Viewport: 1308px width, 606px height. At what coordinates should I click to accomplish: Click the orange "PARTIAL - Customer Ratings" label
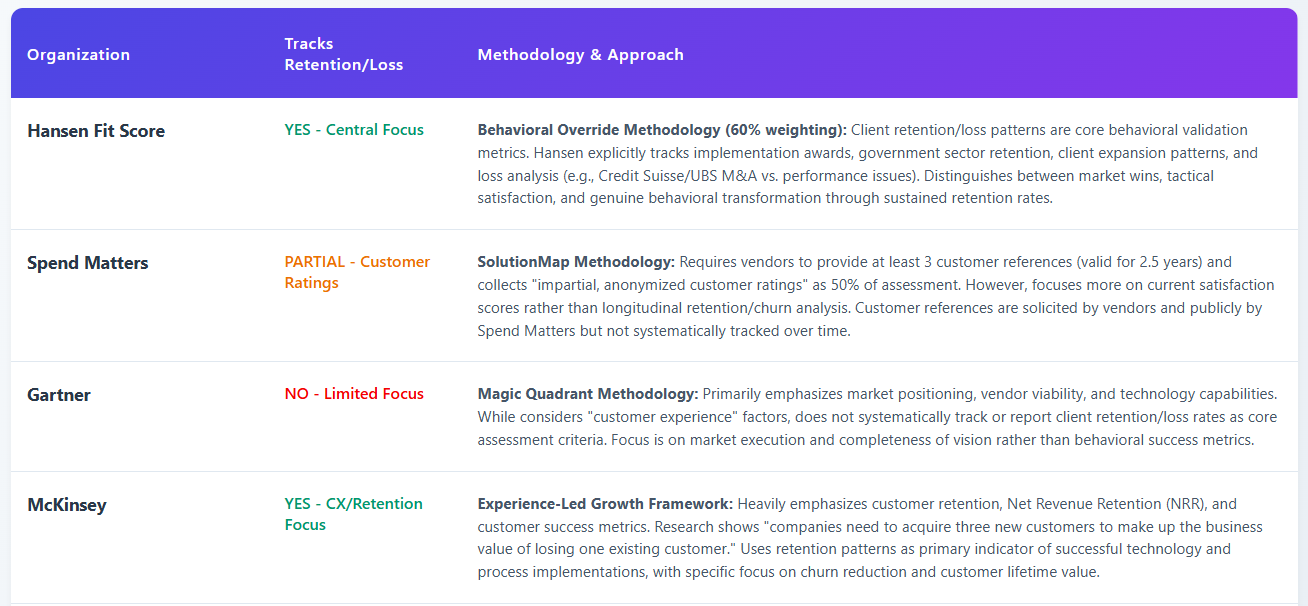pyautogui.click(x=357, y=272)
